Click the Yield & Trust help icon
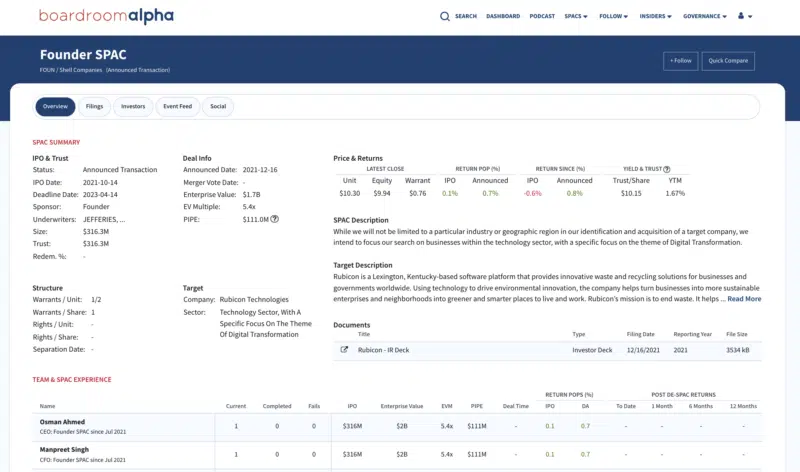 (666, 169)
